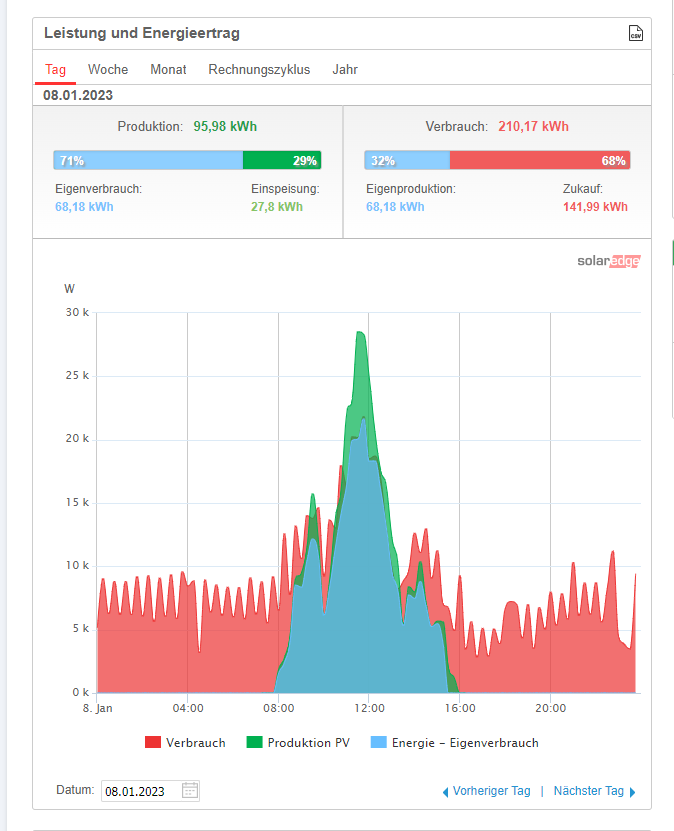Screen dimensions: 674x831
Task: Click the Datum input field
Action: click(x=150, y=791)
